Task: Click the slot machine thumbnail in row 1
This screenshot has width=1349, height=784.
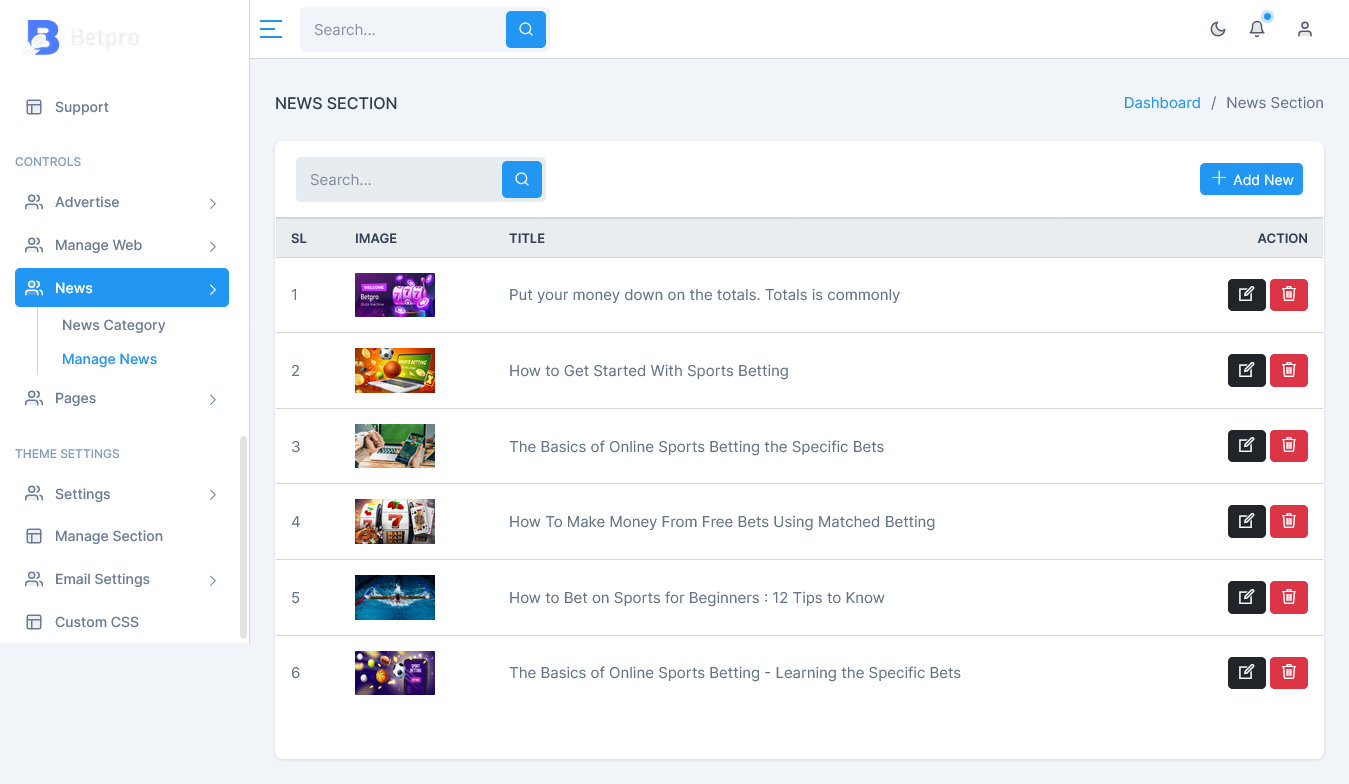Action: [395, 295]
